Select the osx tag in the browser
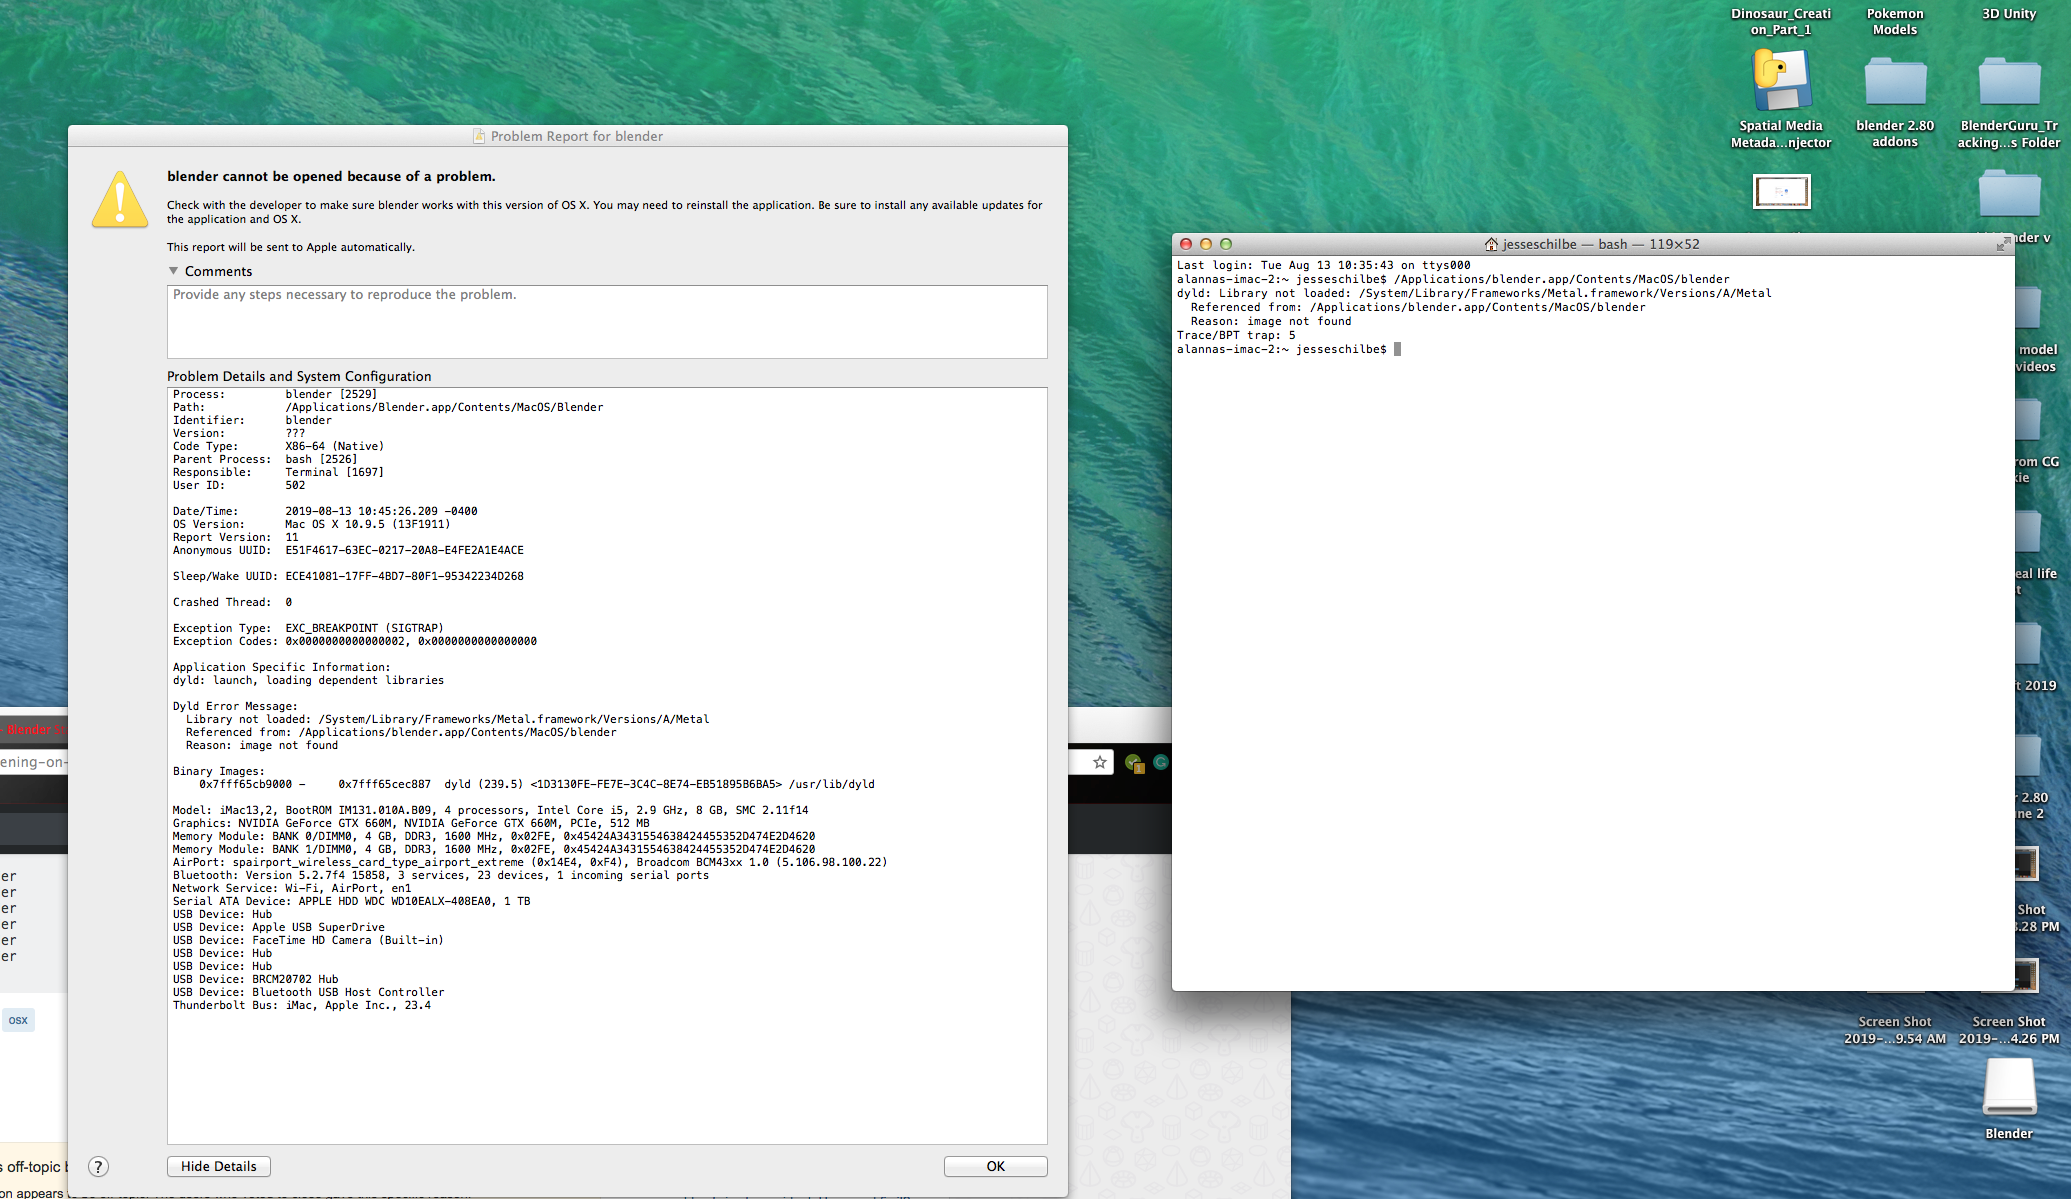 coord(17,1019)
